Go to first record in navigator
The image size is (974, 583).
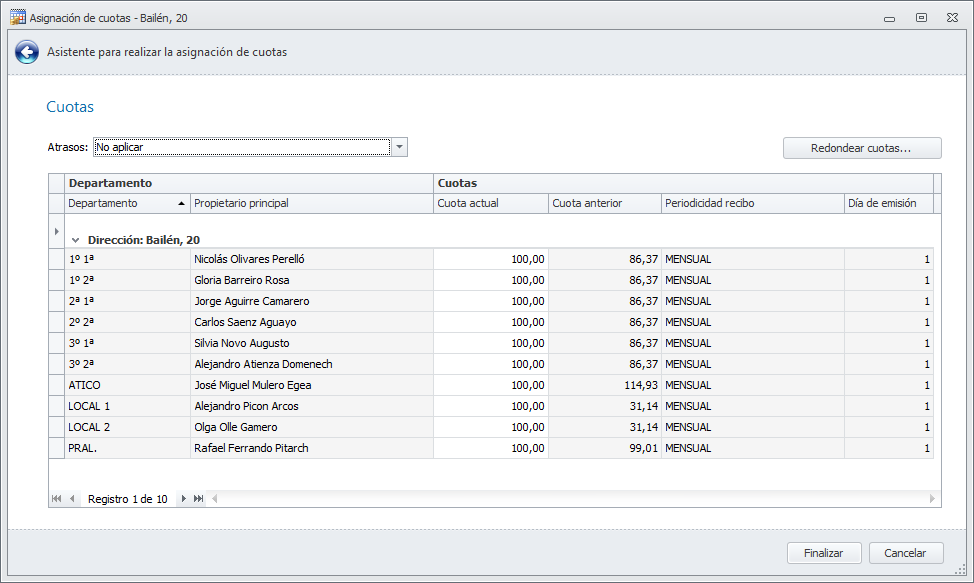[56, 499]
